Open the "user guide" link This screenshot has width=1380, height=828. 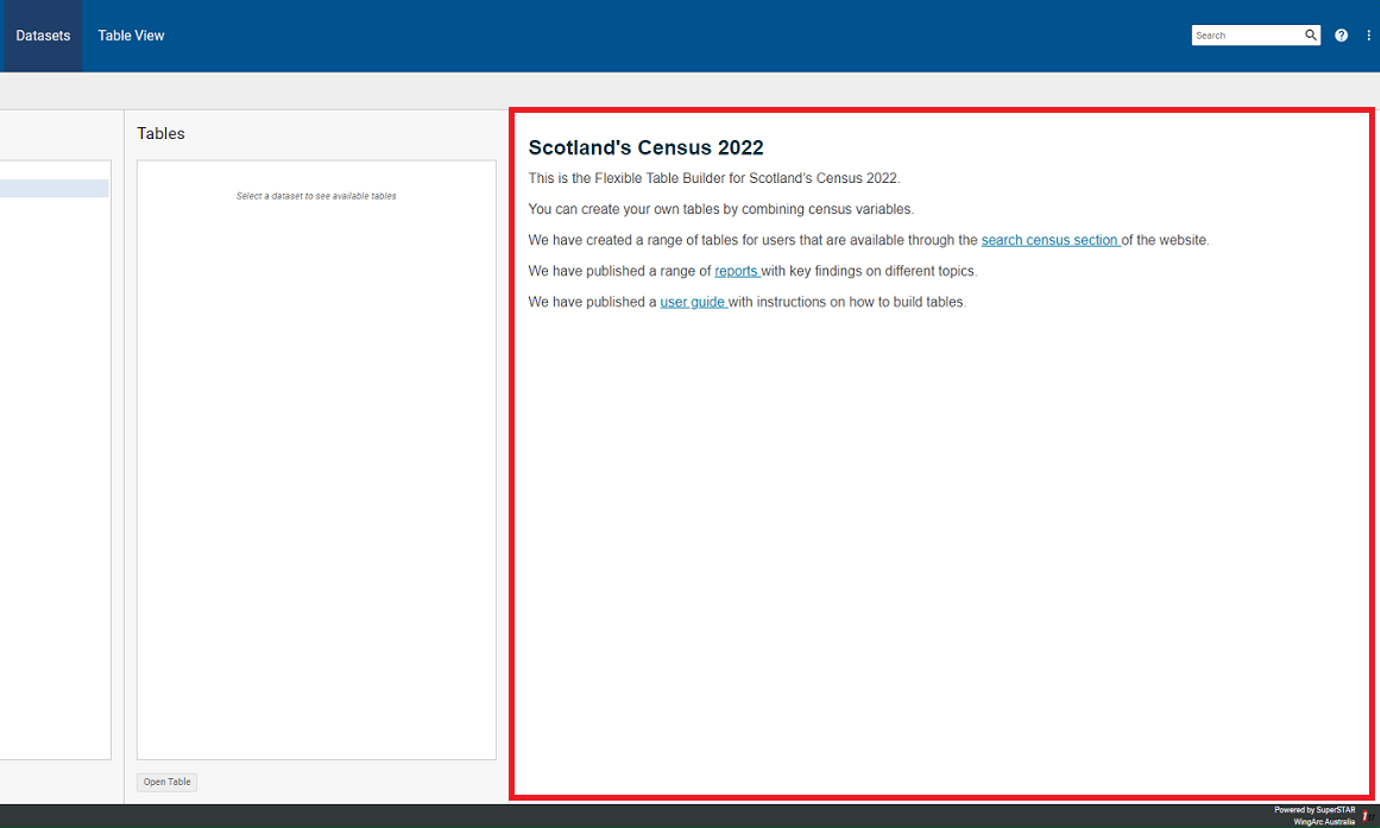pyautogui.click(x=693, y=302)
